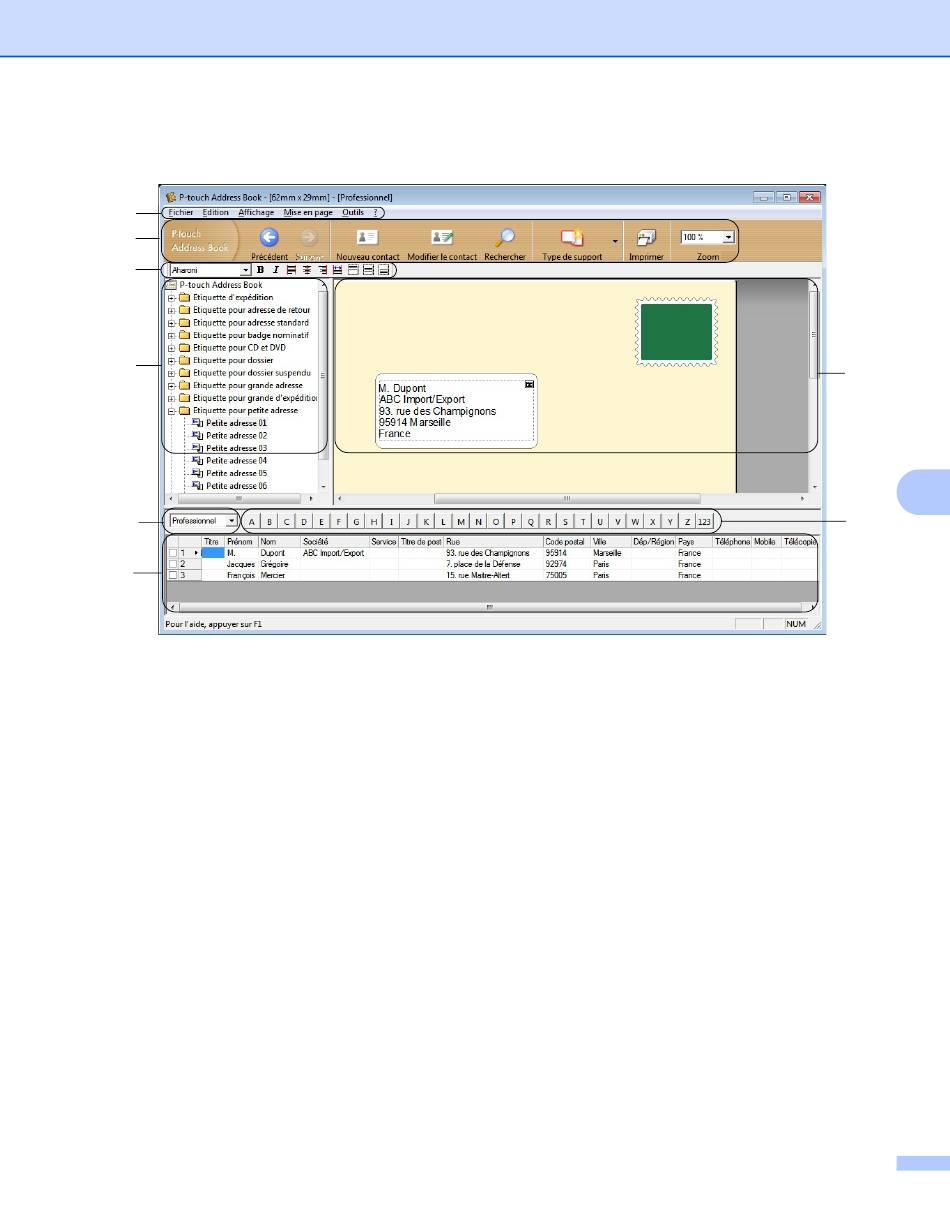950x1226 pixels.
Task: Expand Etiquette pour dossier suspendu node
Action: click(x=171, y=372)
